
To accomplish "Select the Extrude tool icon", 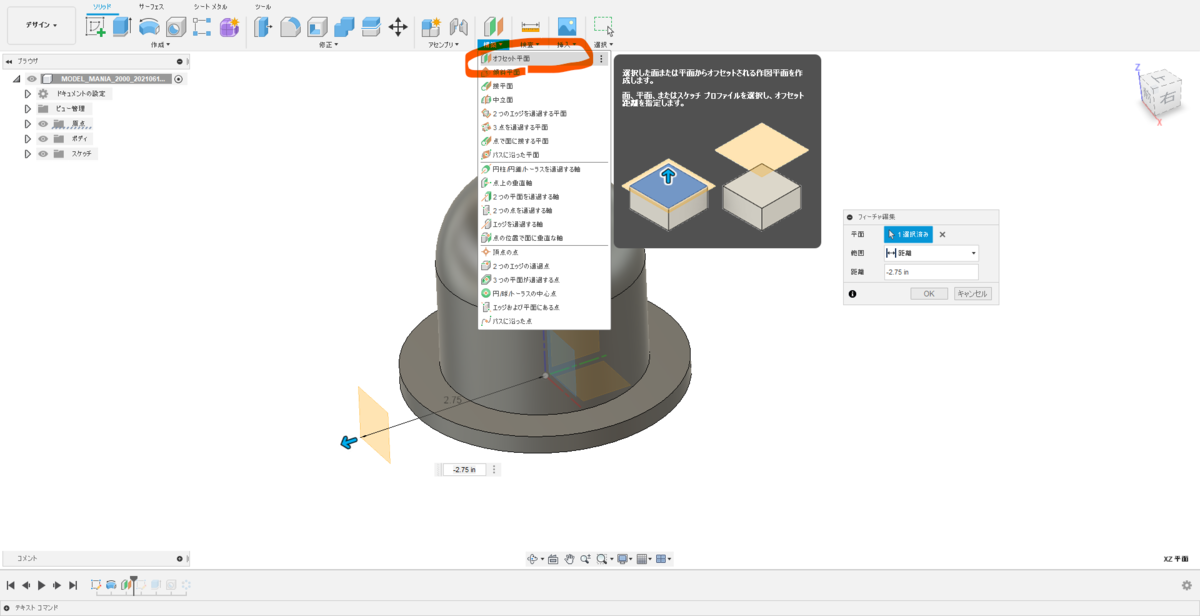I will 122,27.
